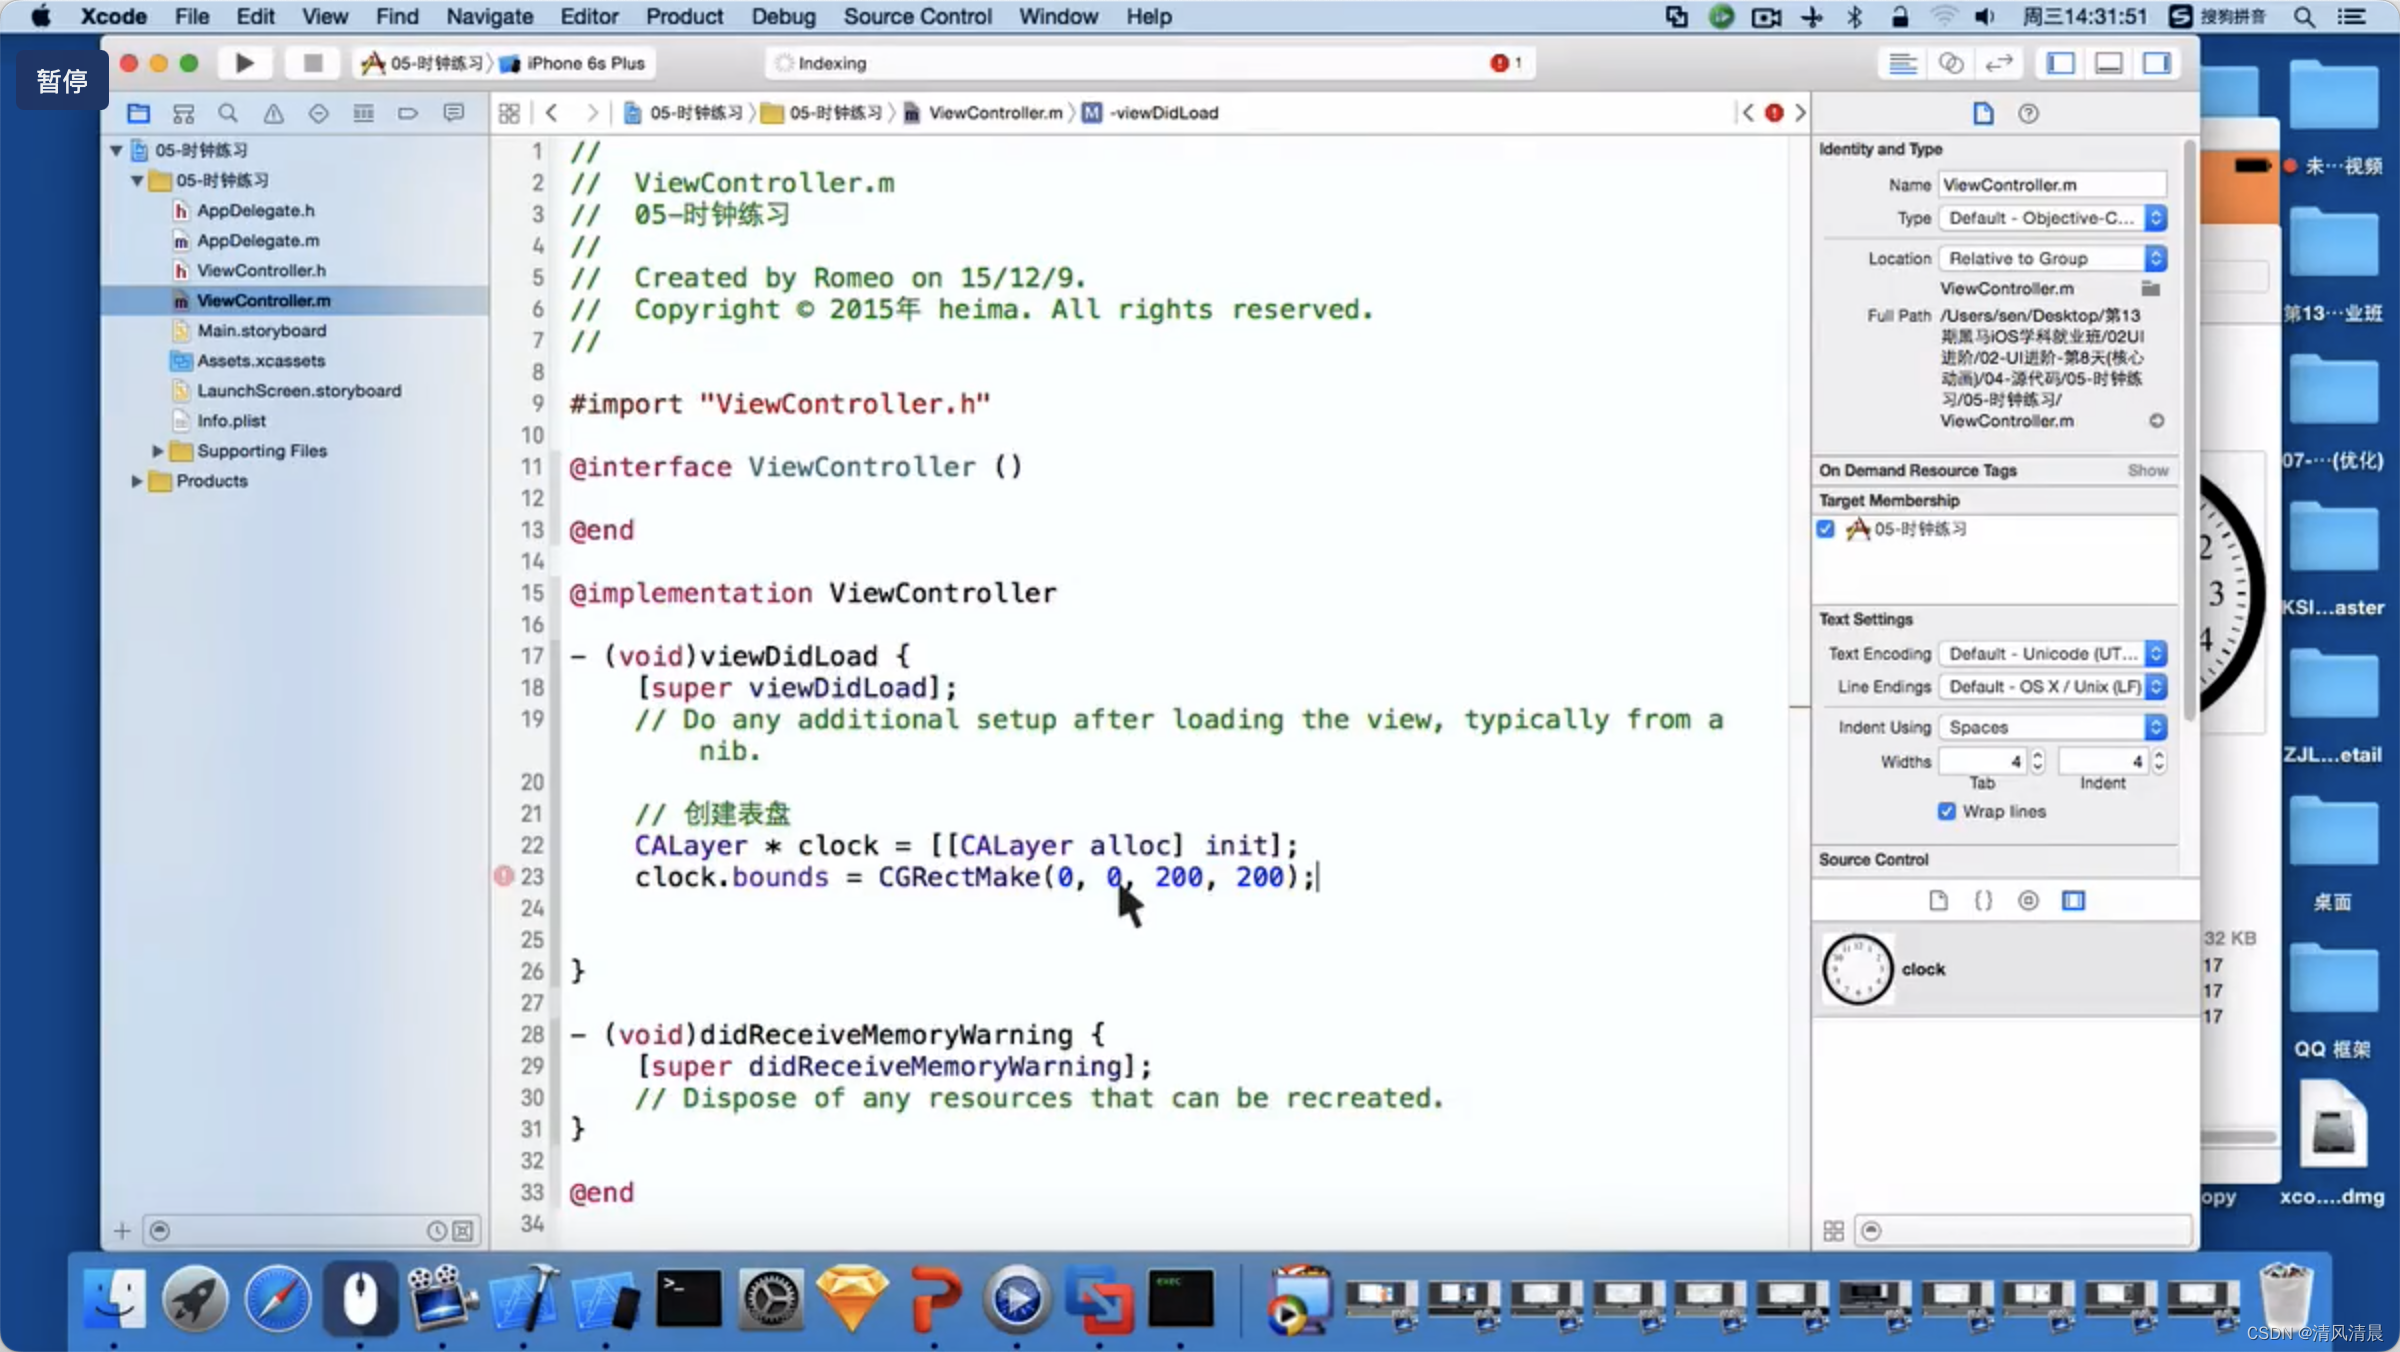
Task: Open the Navigate menu
Action: pyautogui.click(x=488, y=16)
